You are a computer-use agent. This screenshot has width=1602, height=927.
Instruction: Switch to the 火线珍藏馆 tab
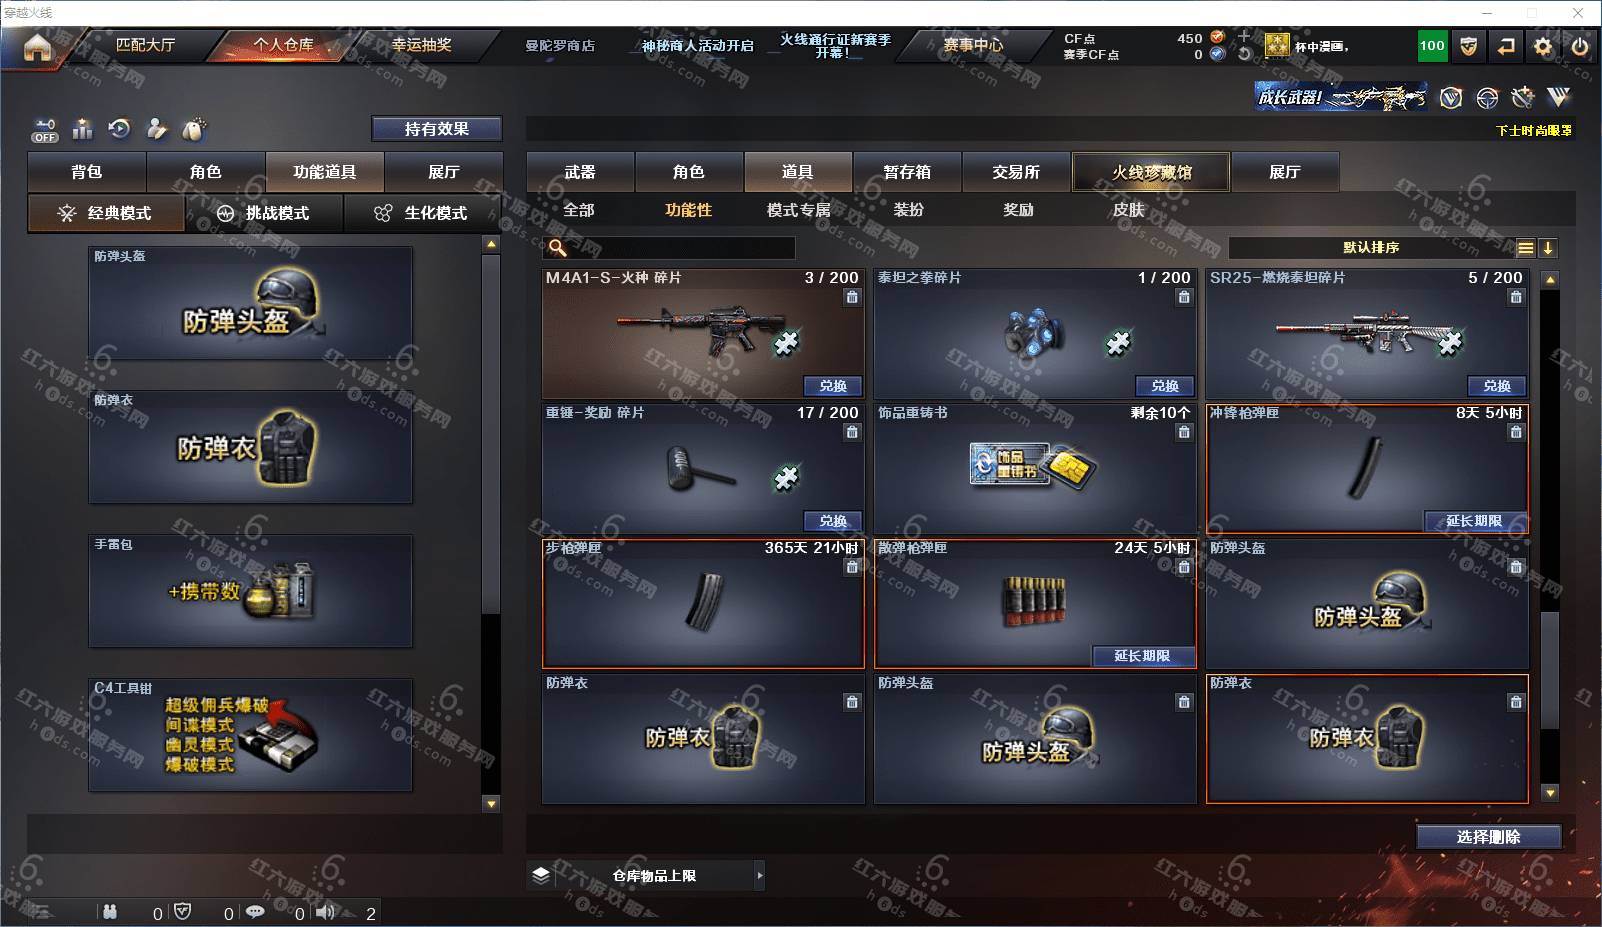[x=1151, y=172]
